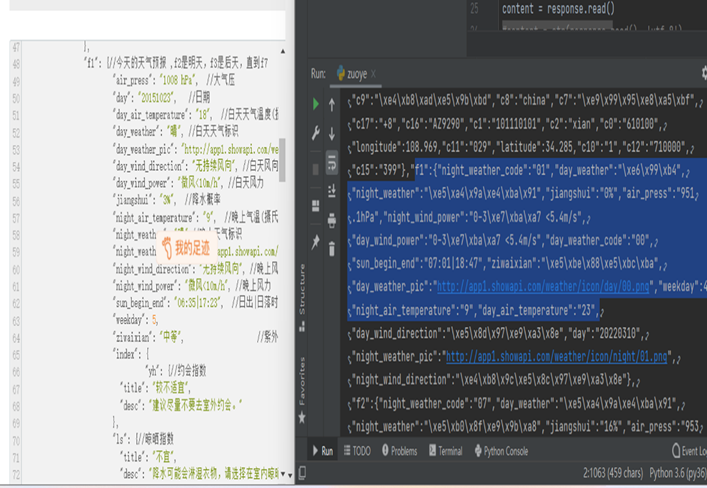Click the Restore Layout icon

(x=316, y=206)
